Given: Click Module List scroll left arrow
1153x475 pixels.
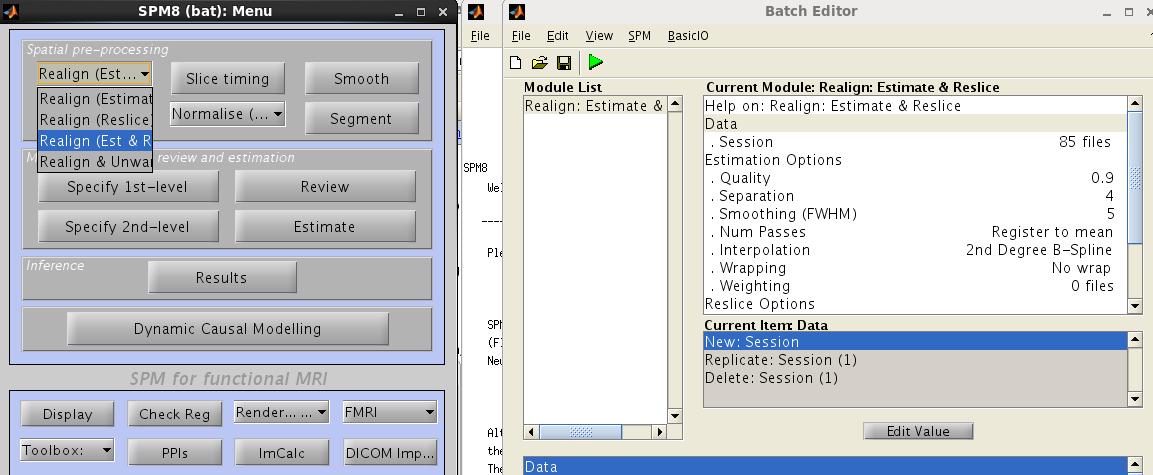Looking at the screenshot, I should 531,432.
